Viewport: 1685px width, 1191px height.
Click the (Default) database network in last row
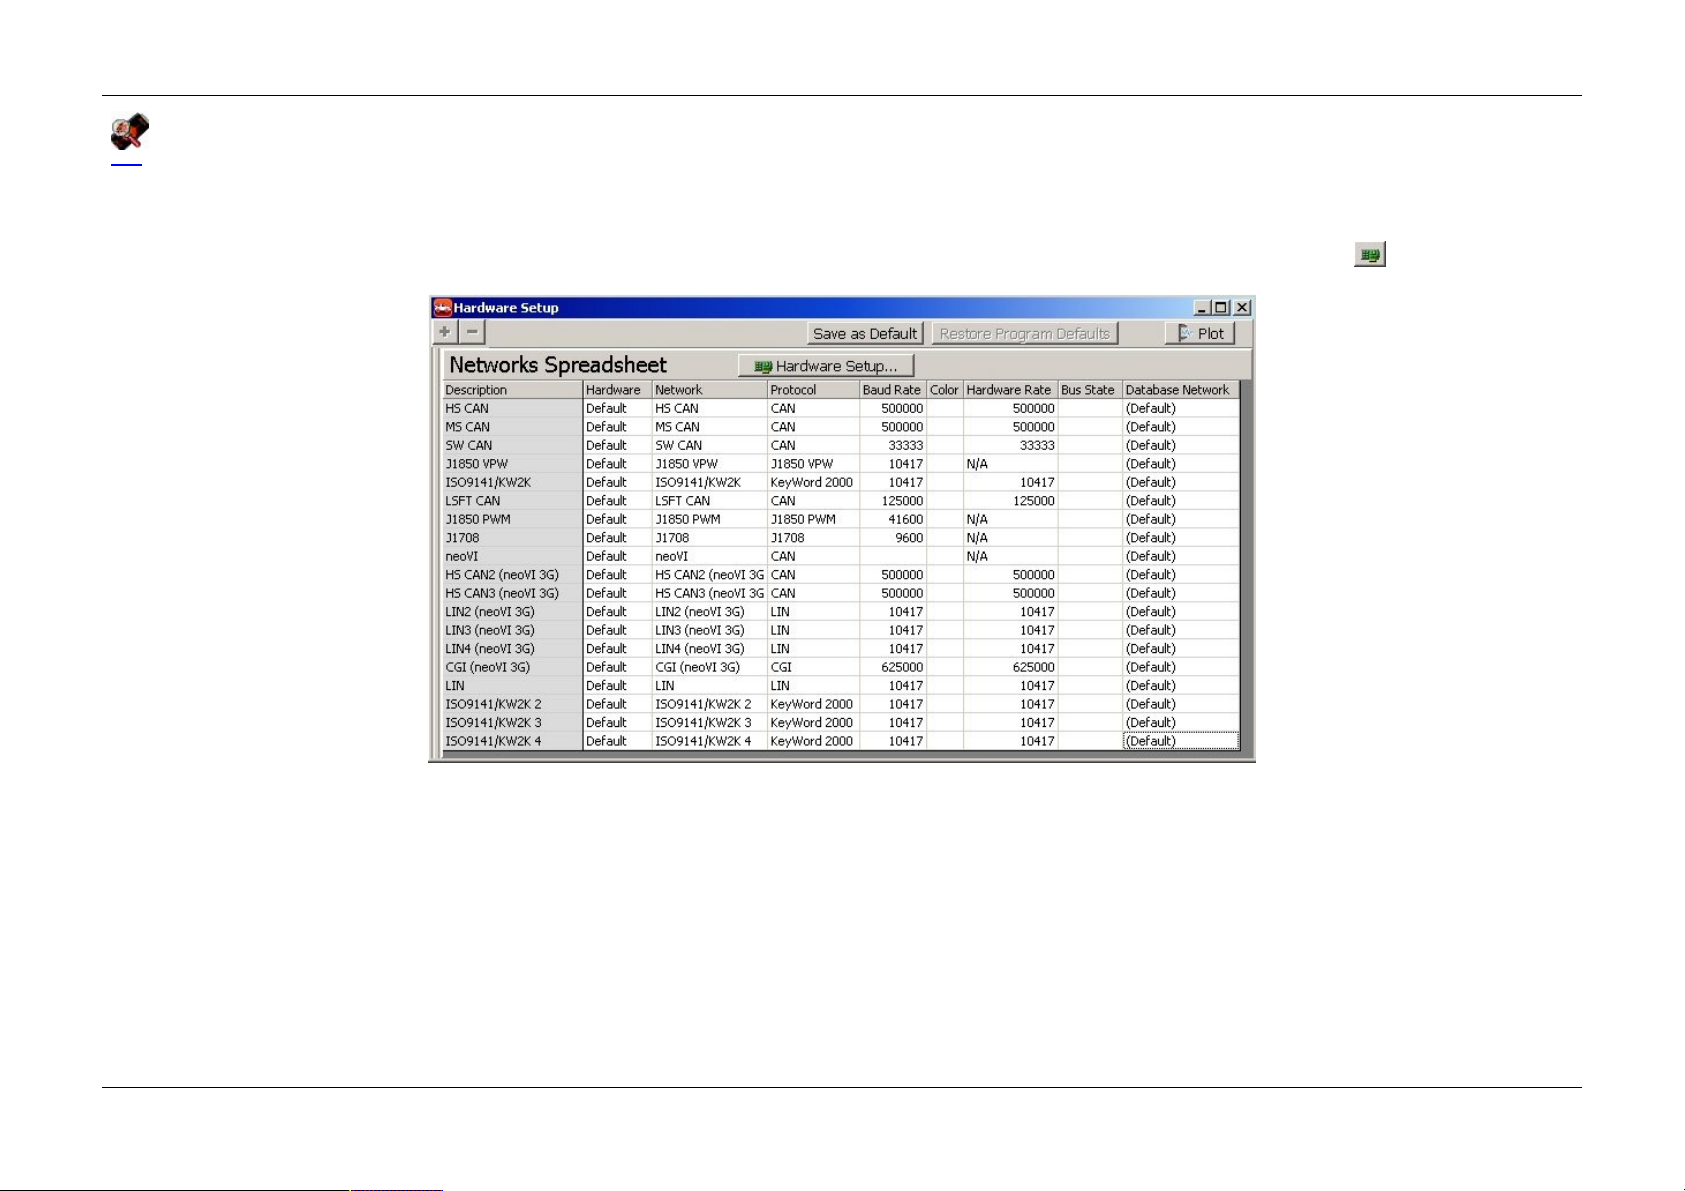coord(1181,741)
